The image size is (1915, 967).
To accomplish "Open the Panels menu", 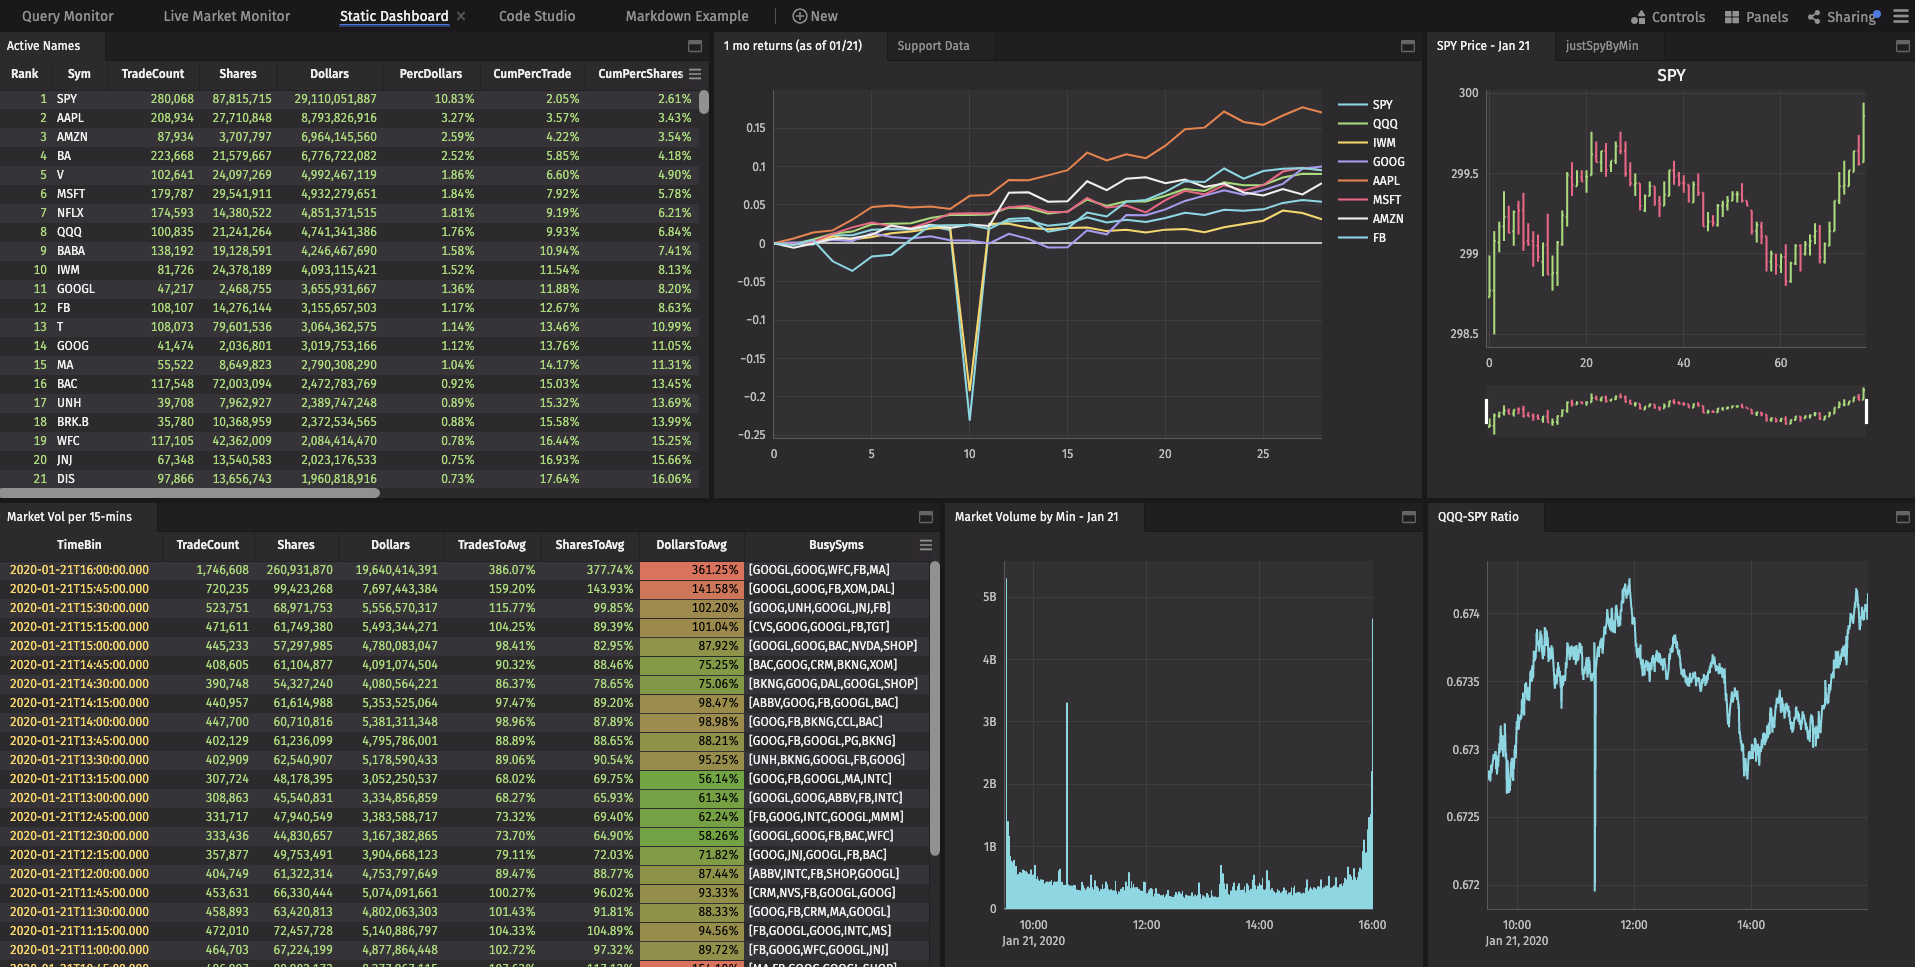I will coord(1757,17).
